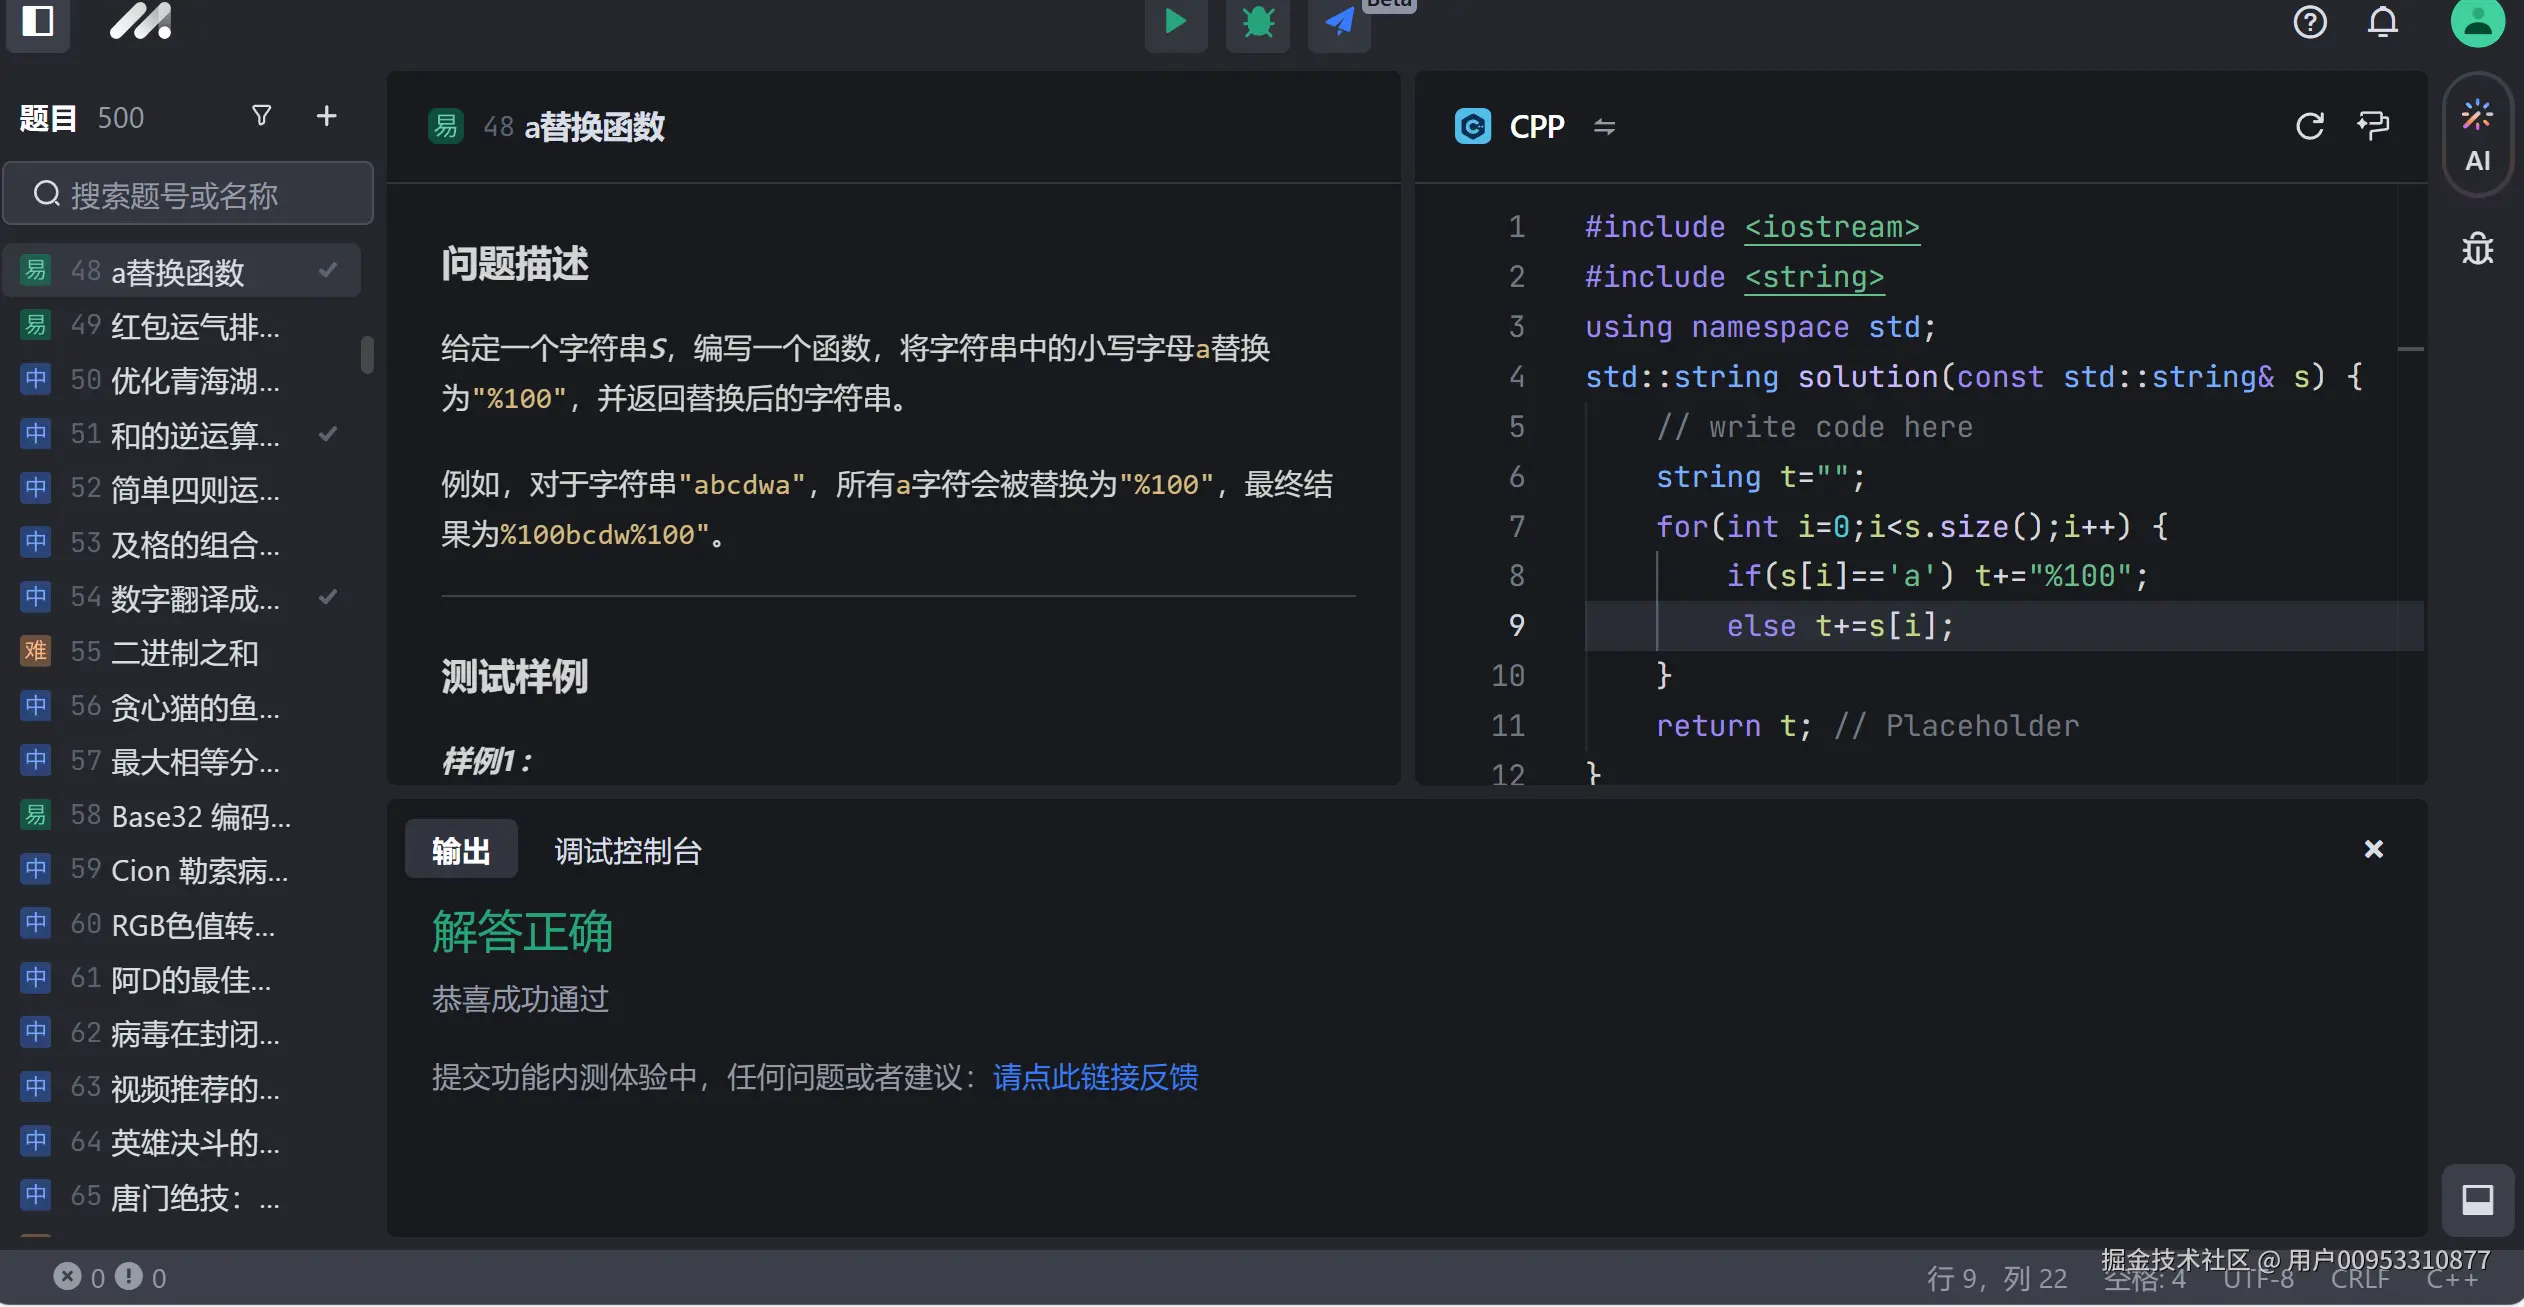Select problem 65 唐门绝技
2524x1307 pixels.
182,1196
